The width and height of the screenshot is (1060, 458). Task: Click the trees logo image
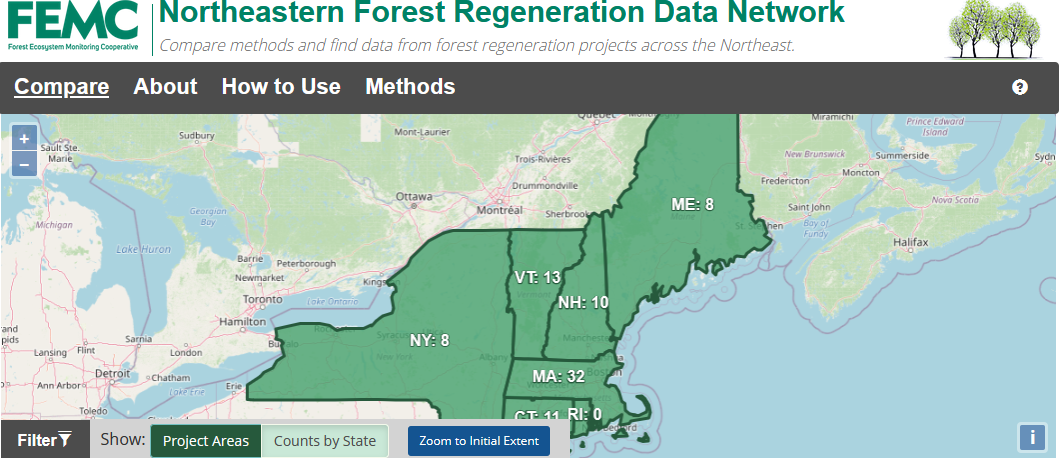click(x=996, y=30)
